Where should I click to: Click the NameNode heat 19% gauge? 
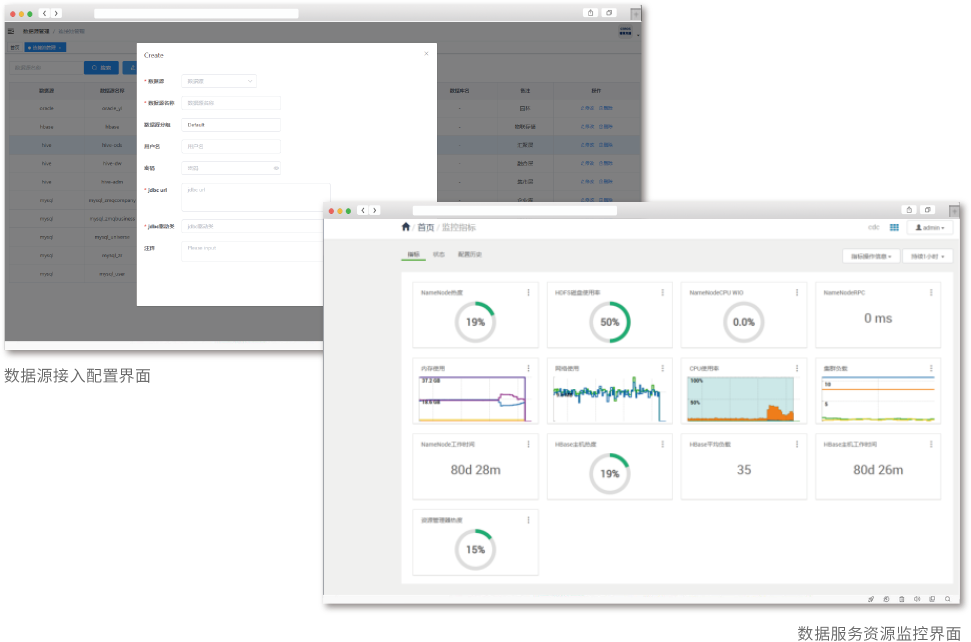[475, 322]
